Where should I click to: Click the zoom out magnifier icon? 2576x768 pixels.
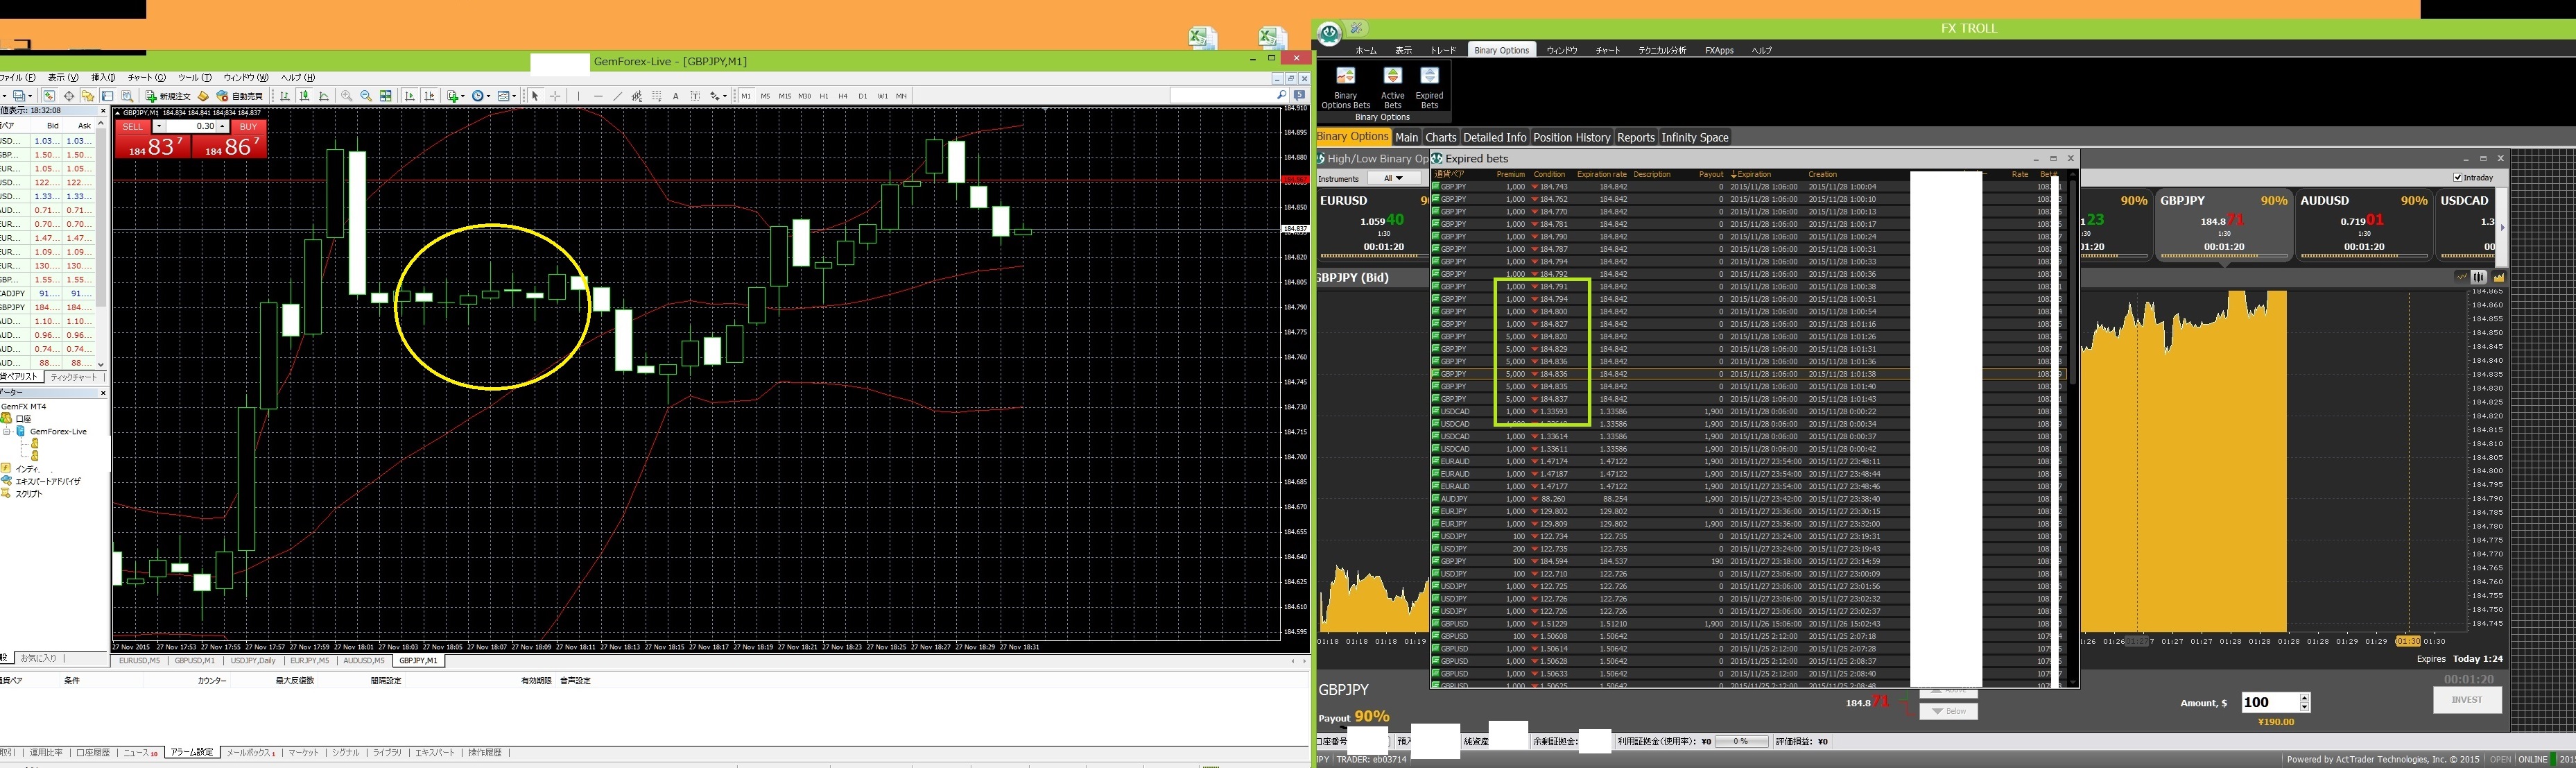coord(366,96)
